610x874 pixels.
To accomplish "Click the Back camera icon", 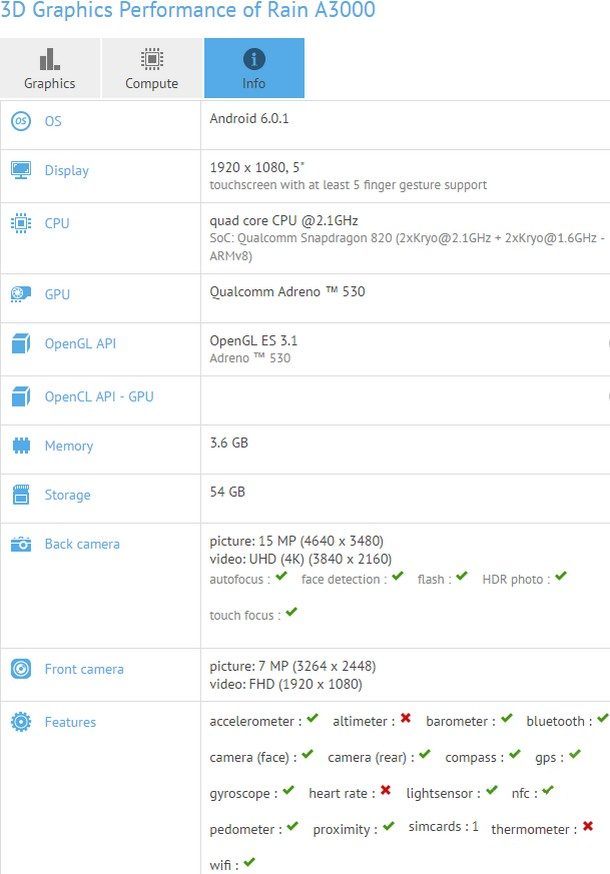I will pyautogui.click(x=20, y=544).
